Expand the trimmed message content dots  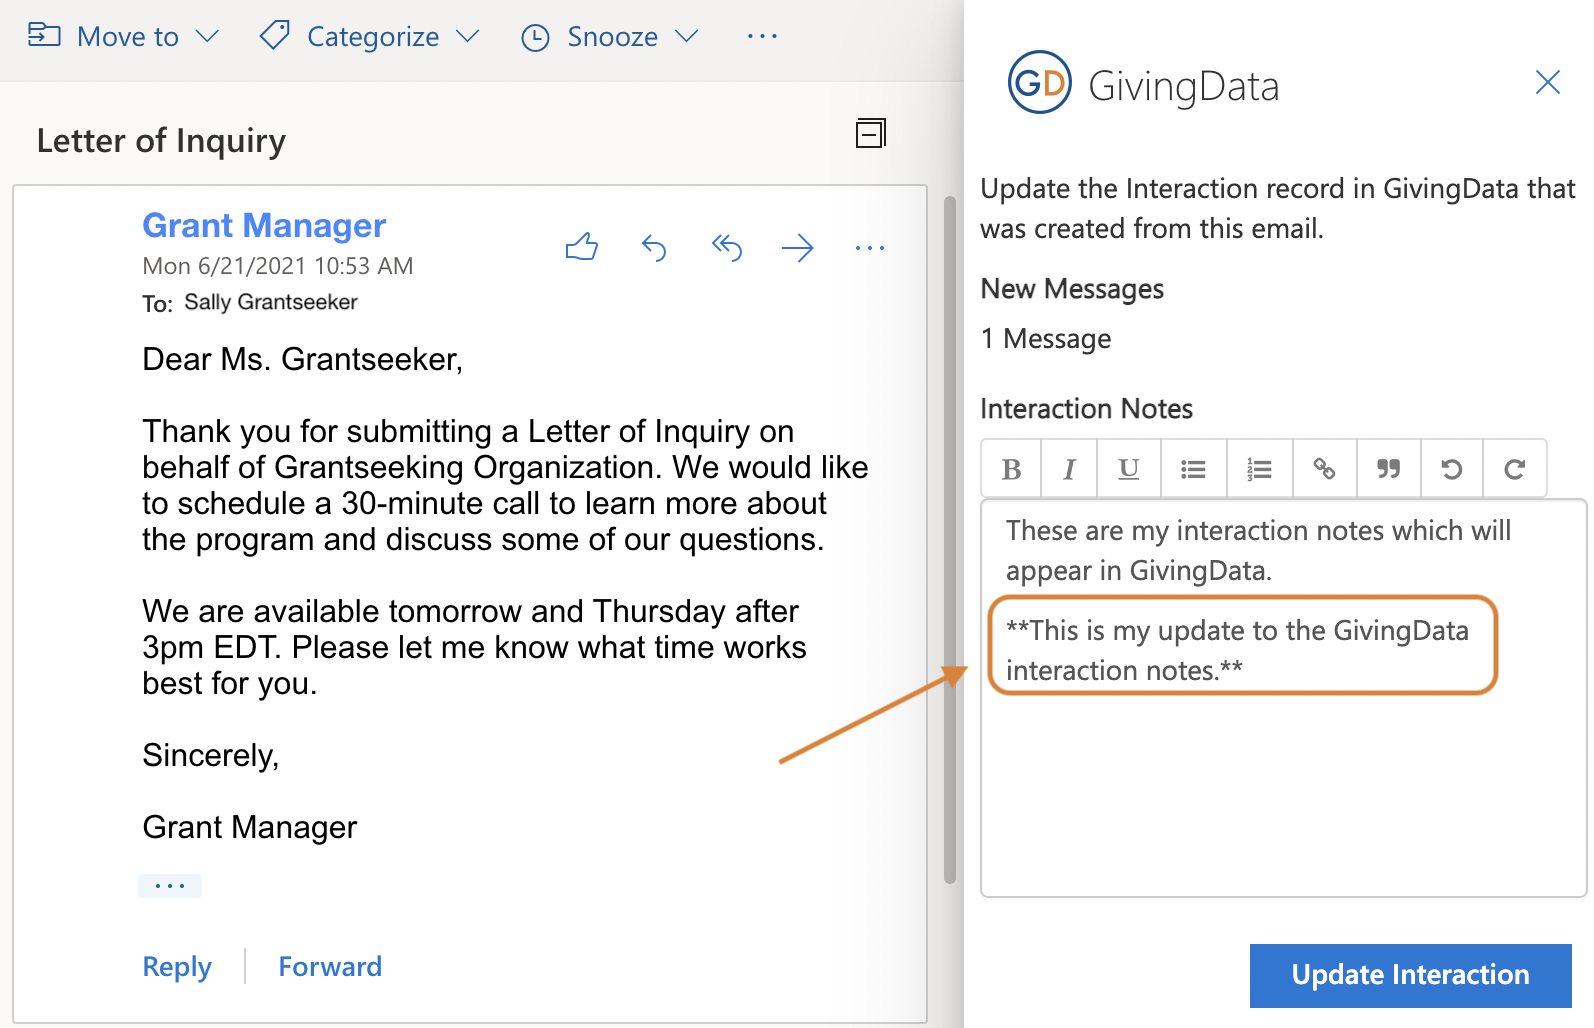click(170, 886)
